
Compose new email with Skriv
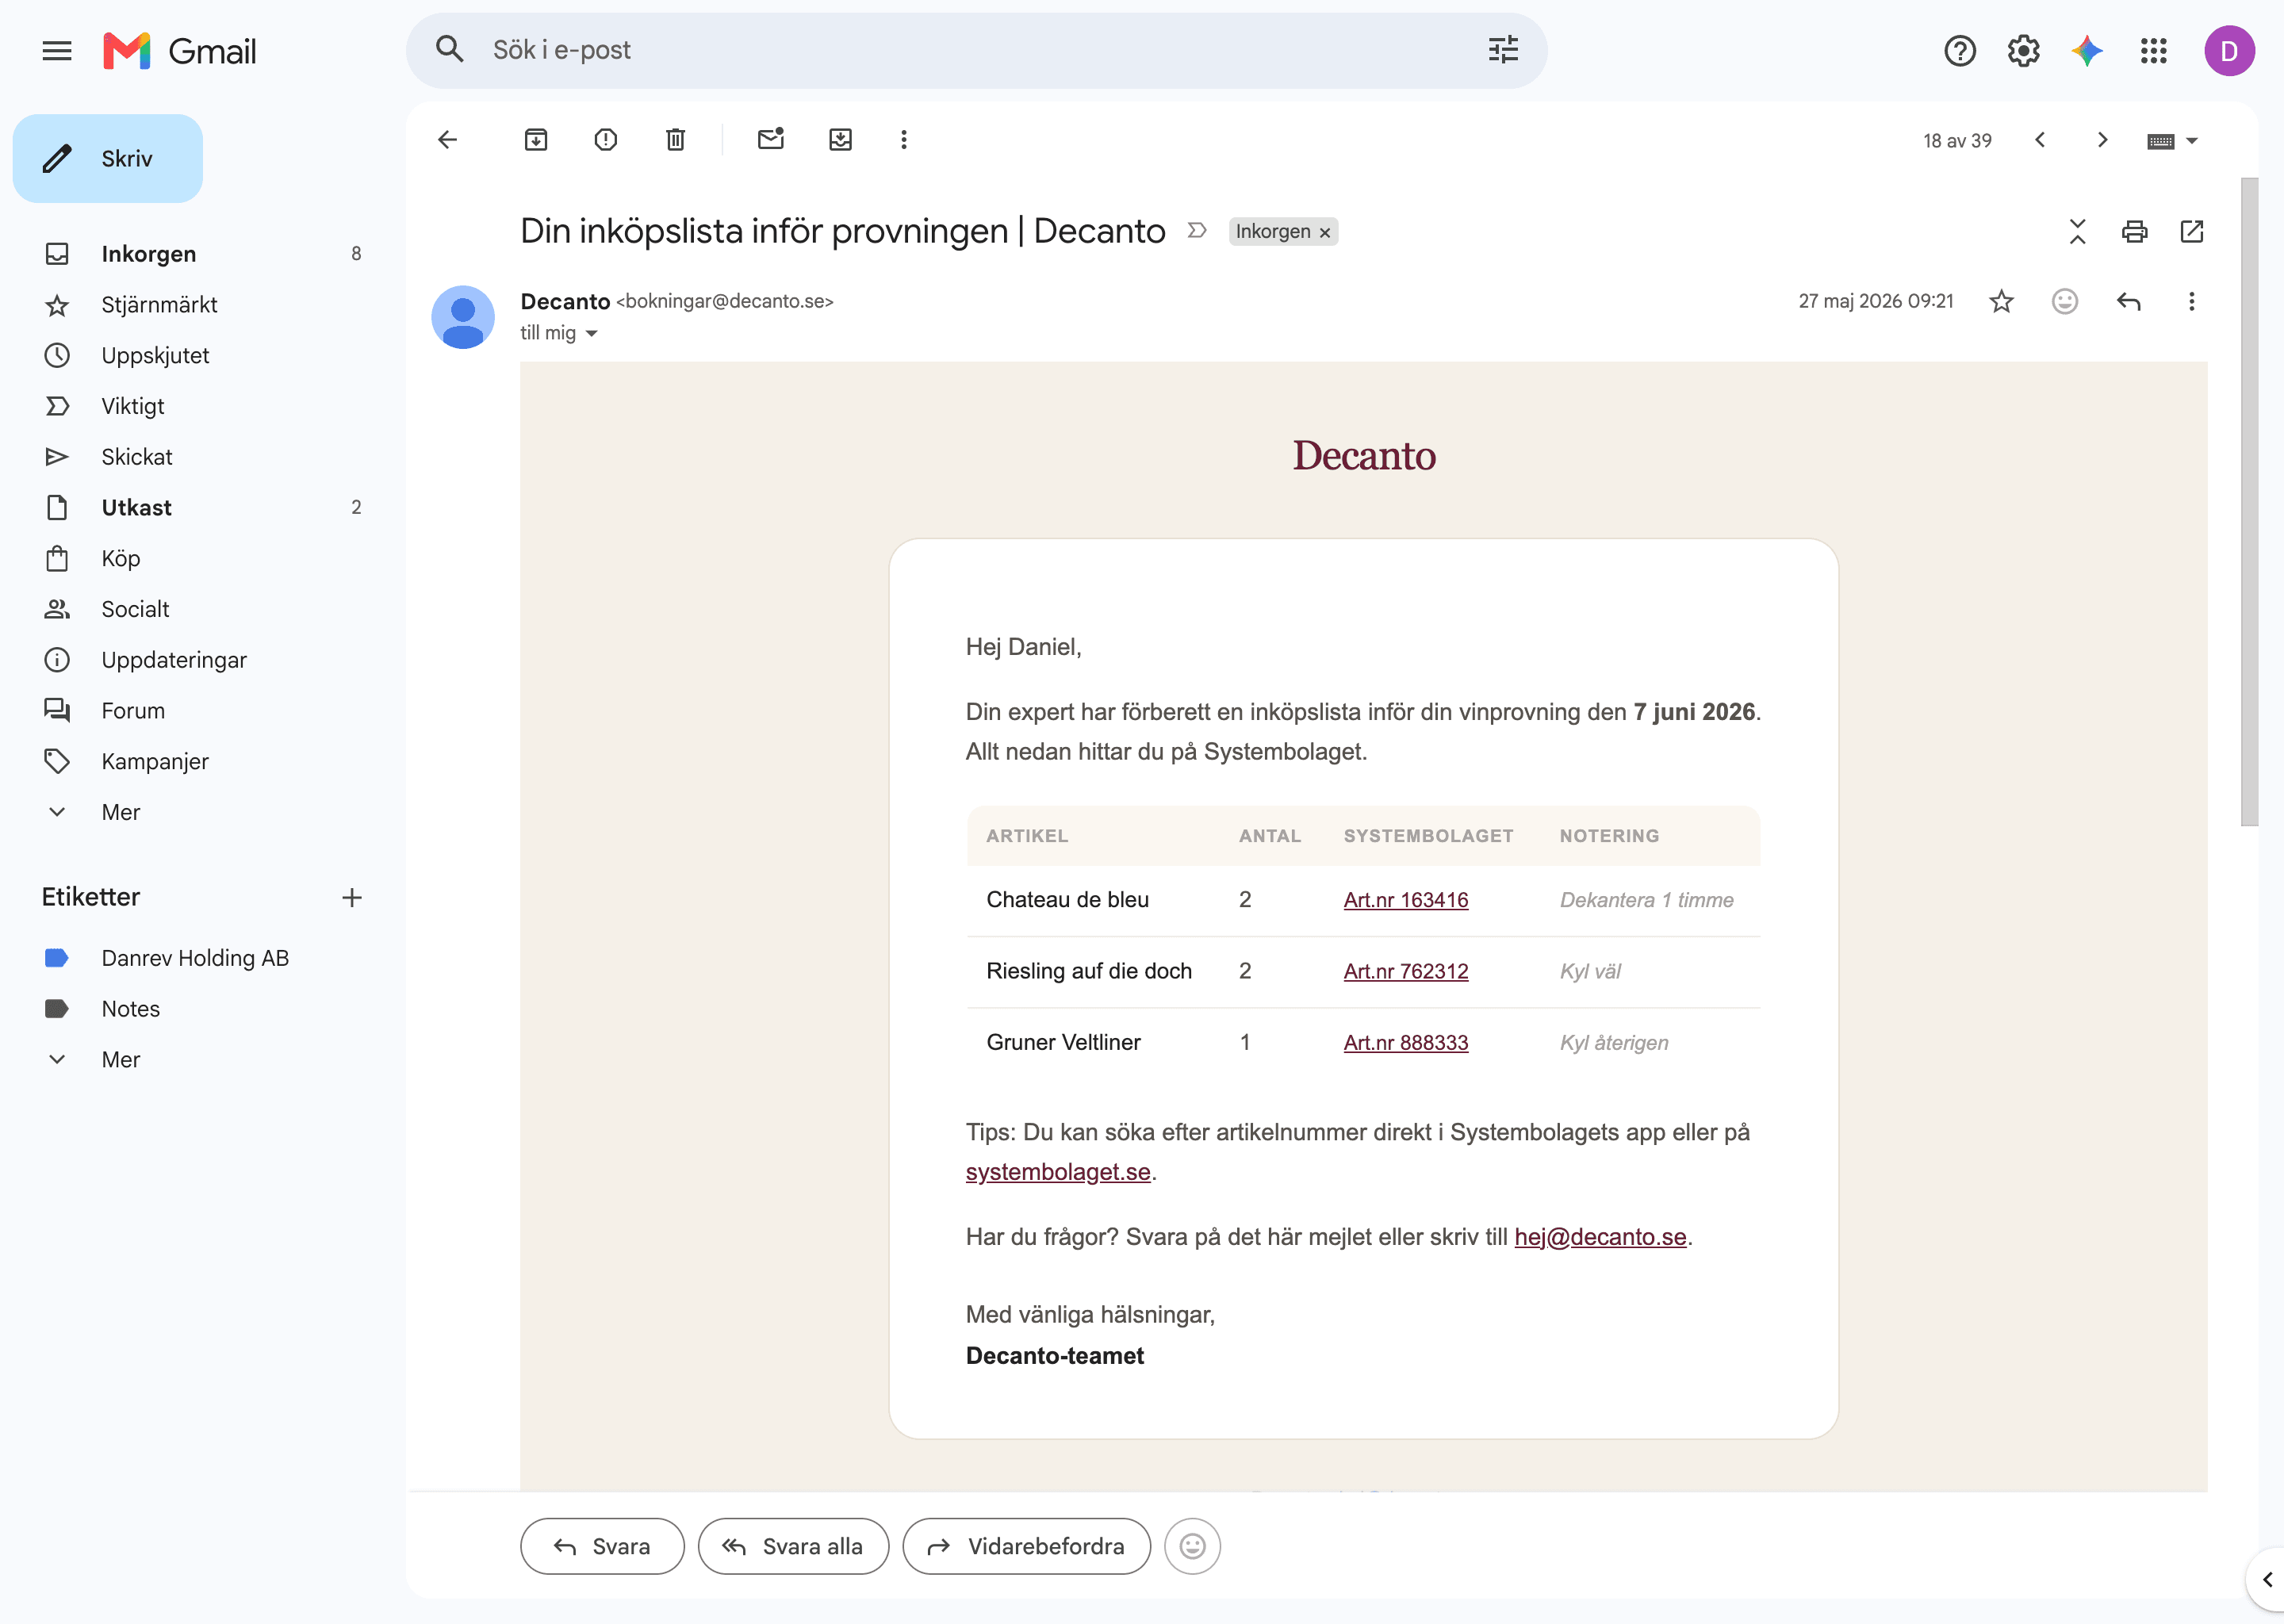(x=108, y=158)
